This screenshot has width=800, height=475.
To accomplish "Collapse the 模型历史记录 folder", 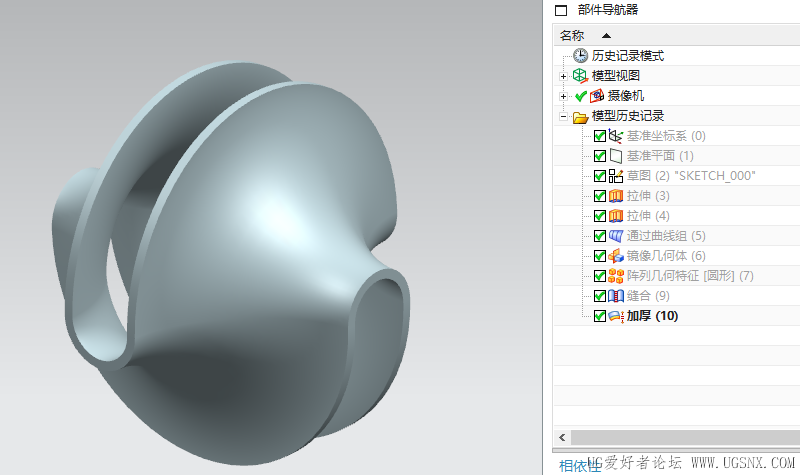I will [x=564, y=116].
